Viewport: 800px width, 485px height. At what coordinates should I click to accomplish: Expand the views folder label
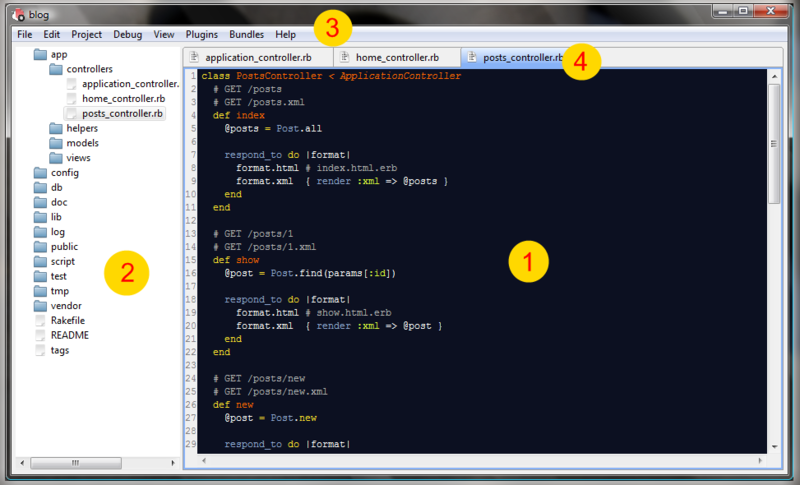[x=79, y=158]
